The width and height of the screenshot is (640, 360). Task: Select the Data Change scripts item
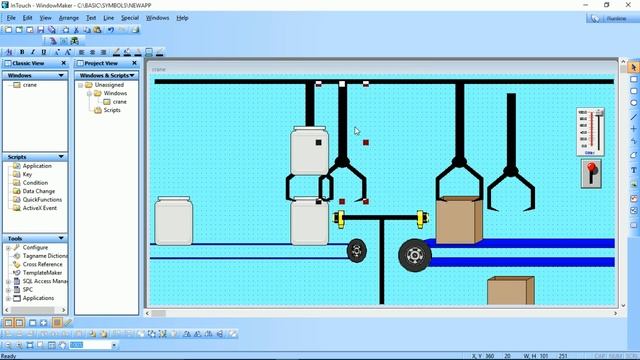(39, 191)
